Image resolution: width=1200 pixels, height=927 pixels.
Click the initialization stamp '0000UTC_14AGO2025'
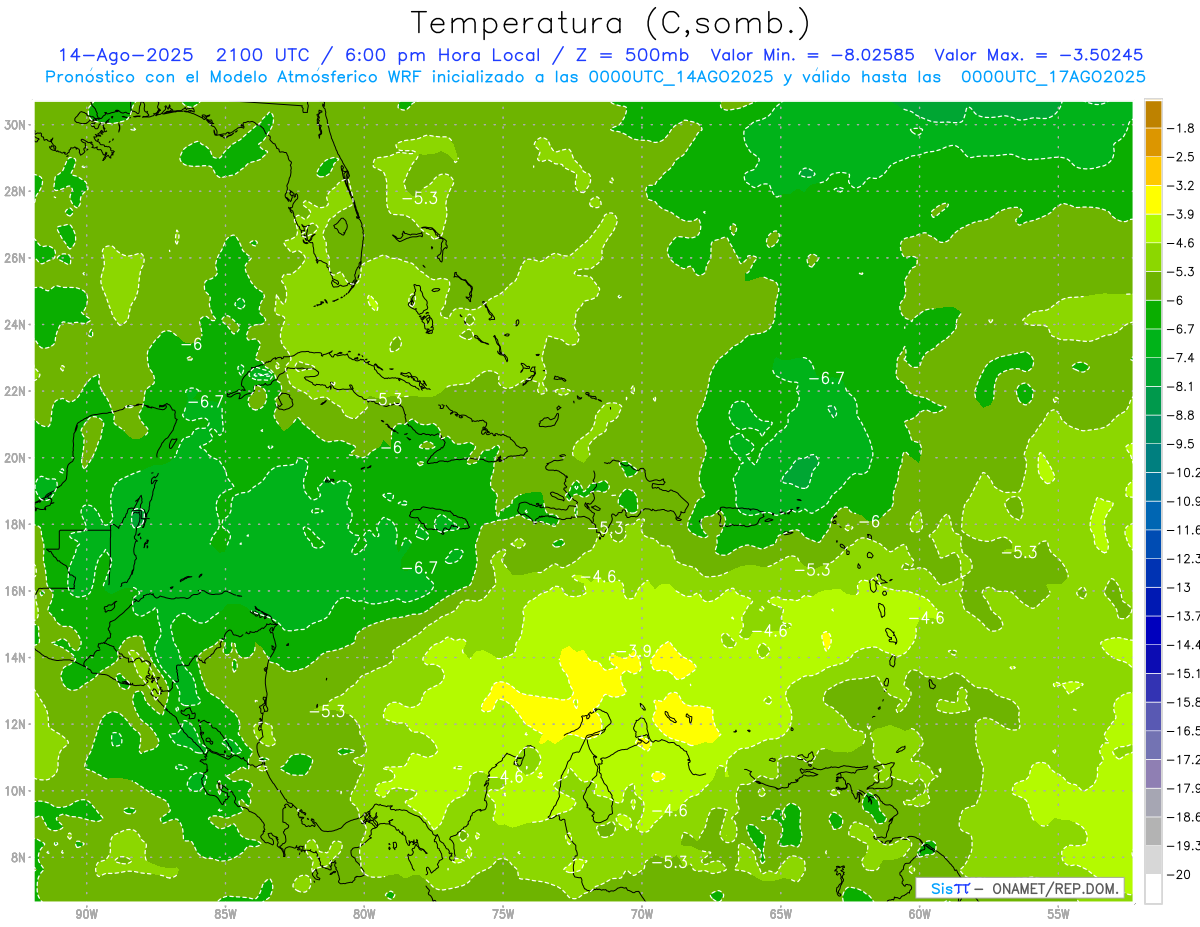pyautogui.click(x=683, y=77)
